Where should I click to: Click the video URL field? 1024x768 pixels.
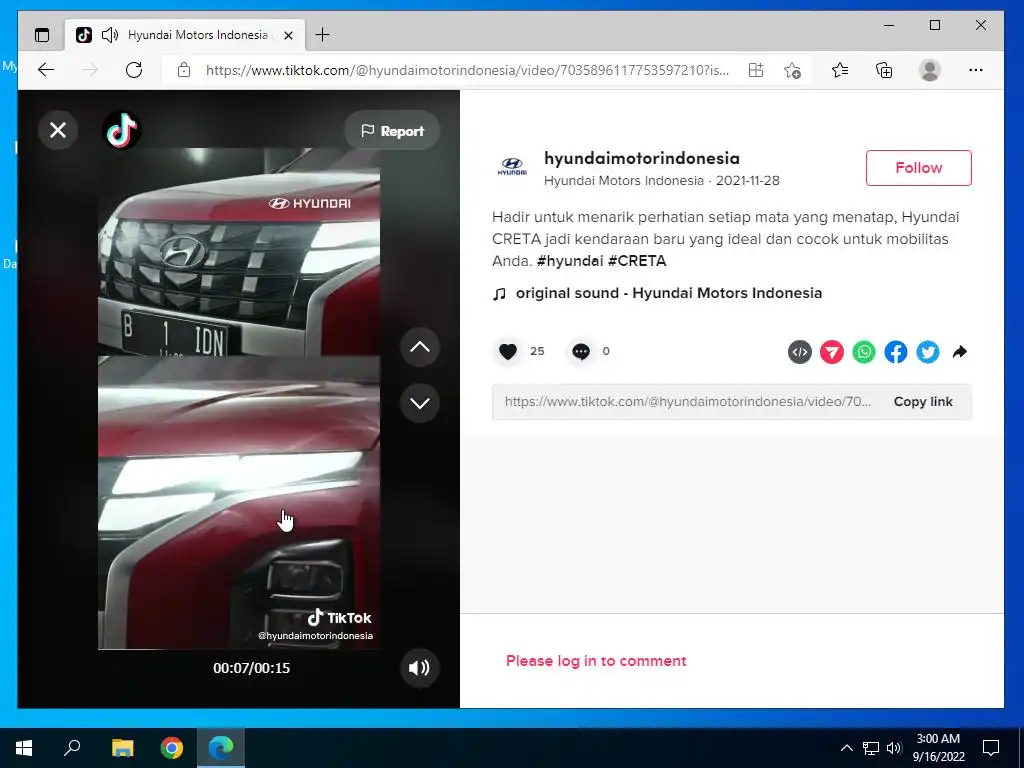point(687,402)
